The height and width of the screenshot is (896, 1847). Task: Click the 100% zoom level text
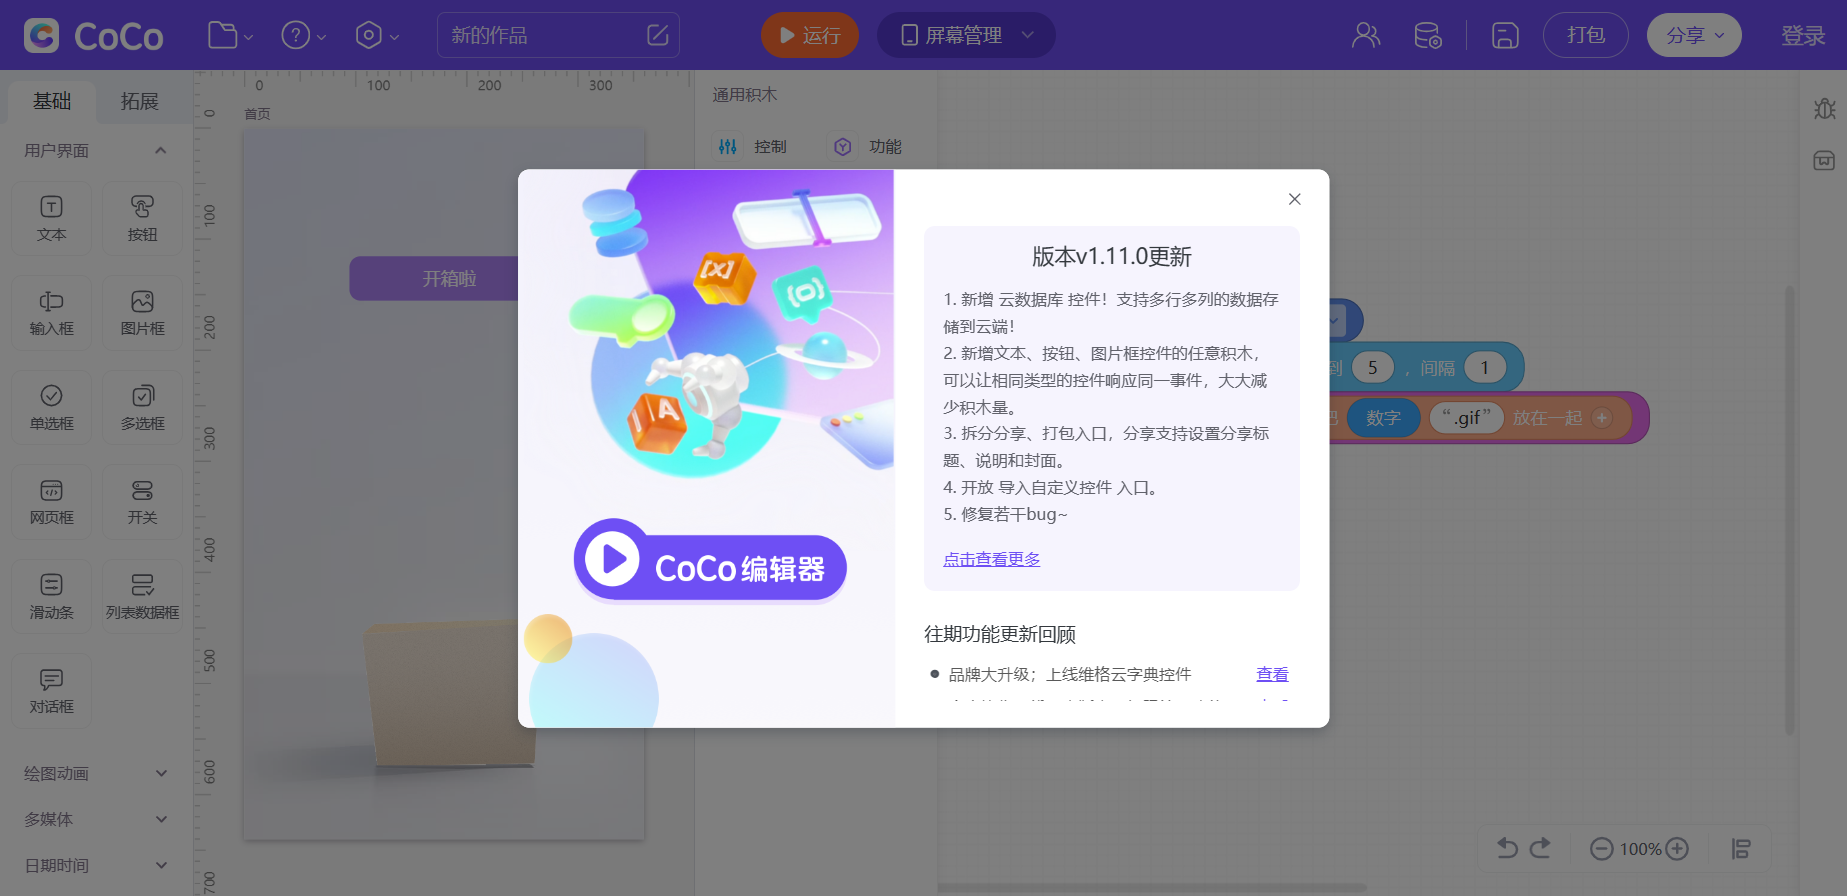click(x=1640, y=849)
